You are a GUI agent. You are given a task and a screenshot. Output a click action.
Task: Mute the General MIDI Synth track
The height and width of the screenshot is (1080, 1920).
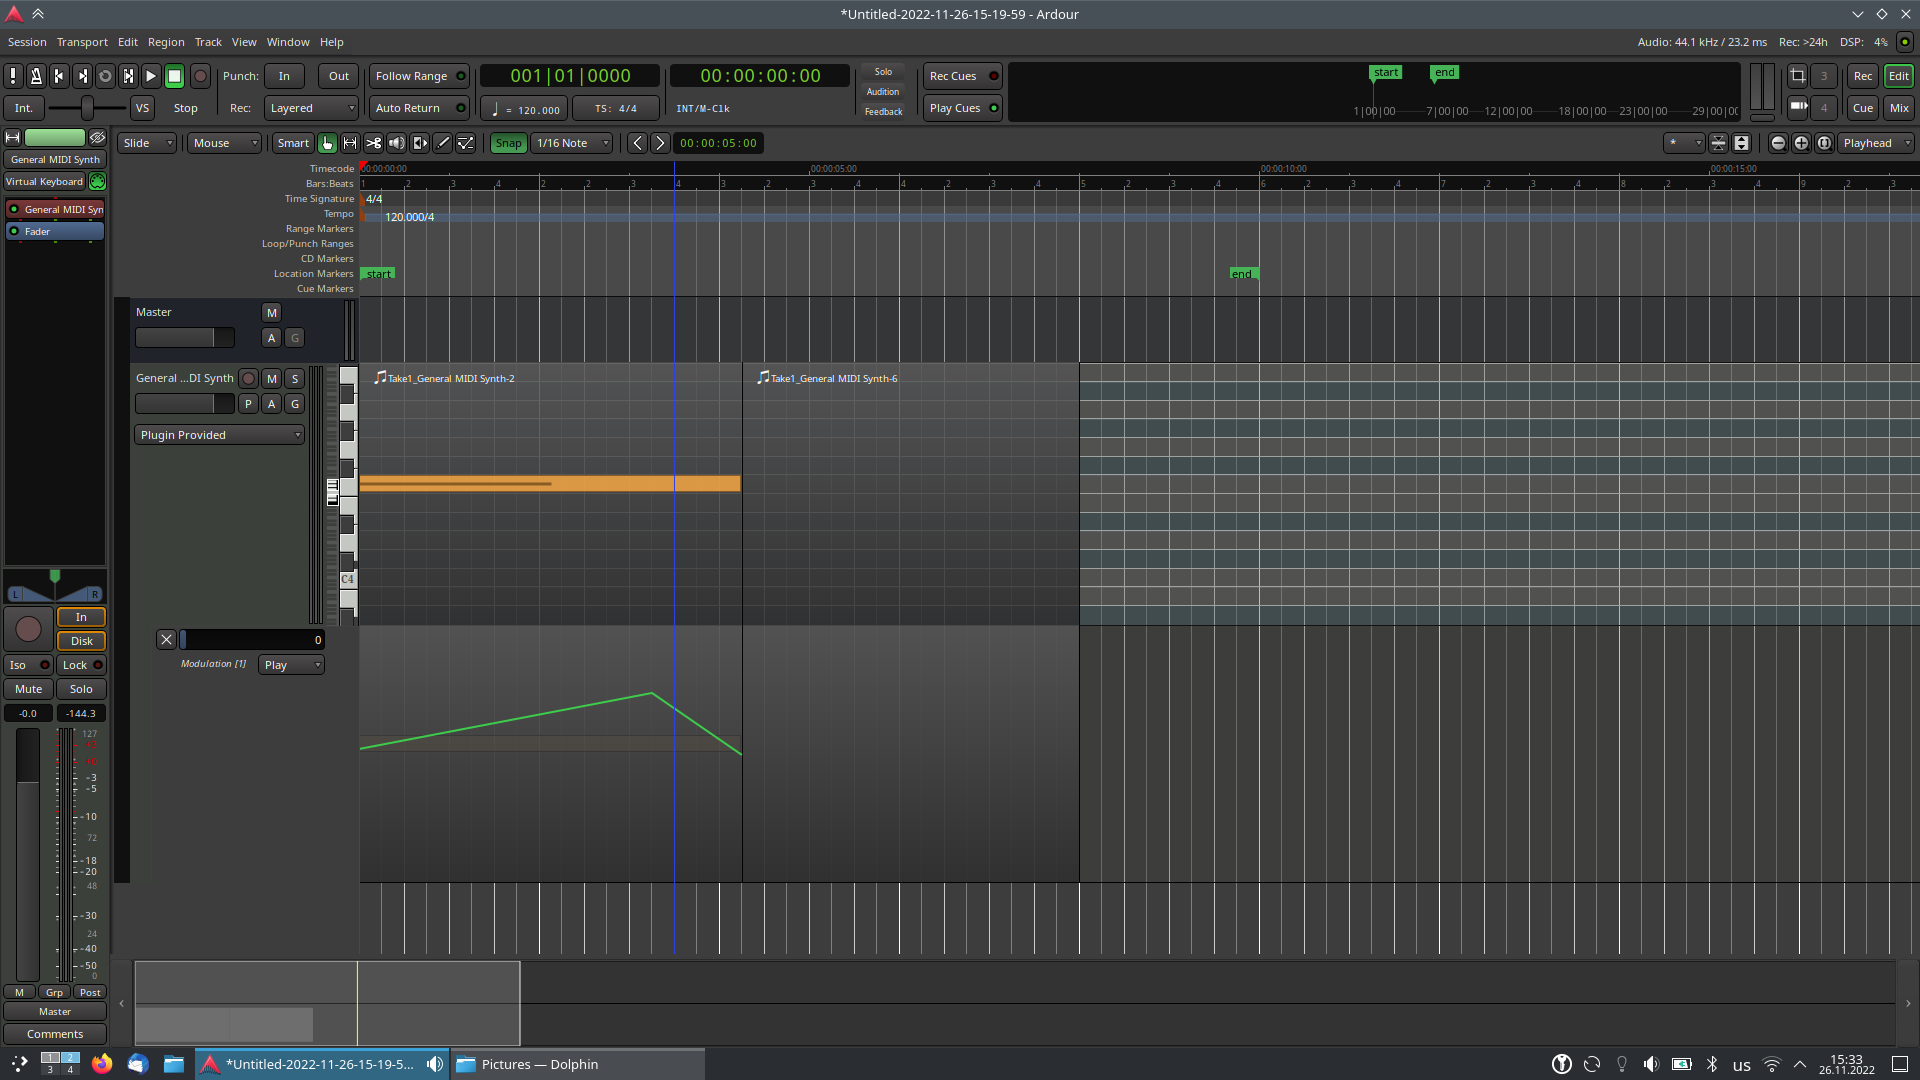tap(271, 378)
